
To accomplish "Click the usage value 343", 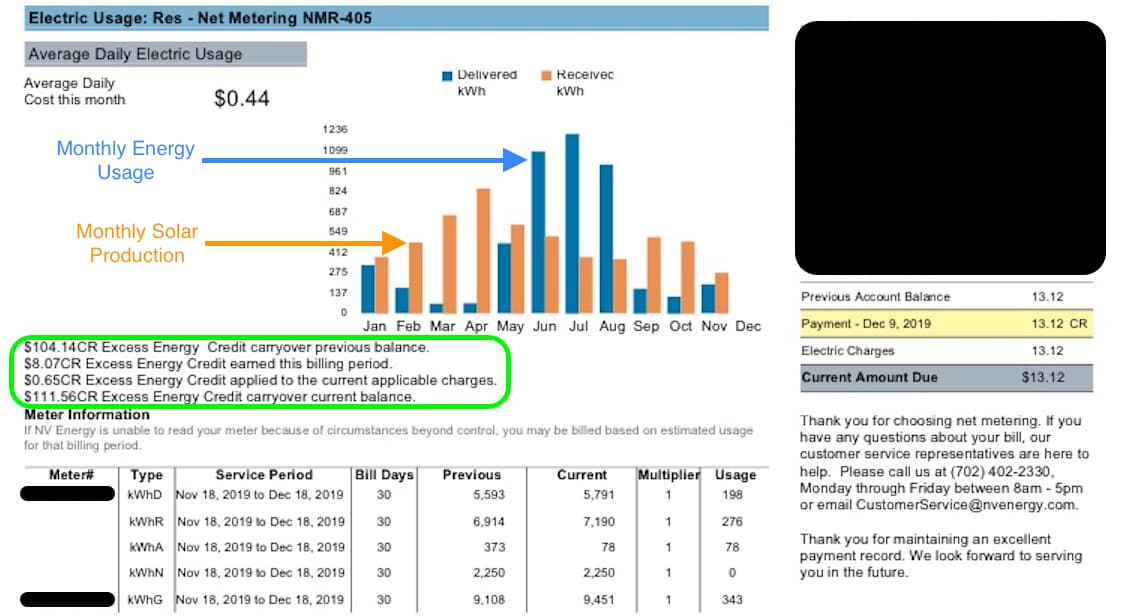I will pyautogui.click(x=732, y=600).
